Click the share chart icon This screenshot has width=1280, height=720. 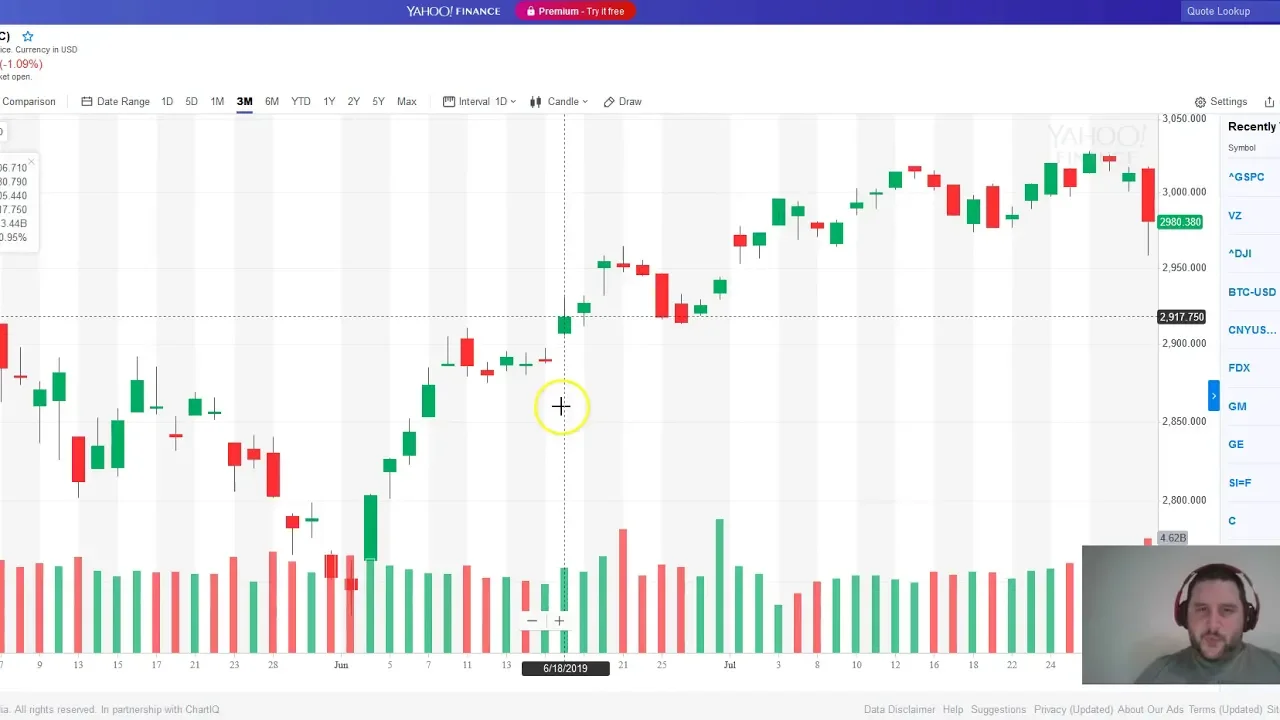tap(1269, 102)
